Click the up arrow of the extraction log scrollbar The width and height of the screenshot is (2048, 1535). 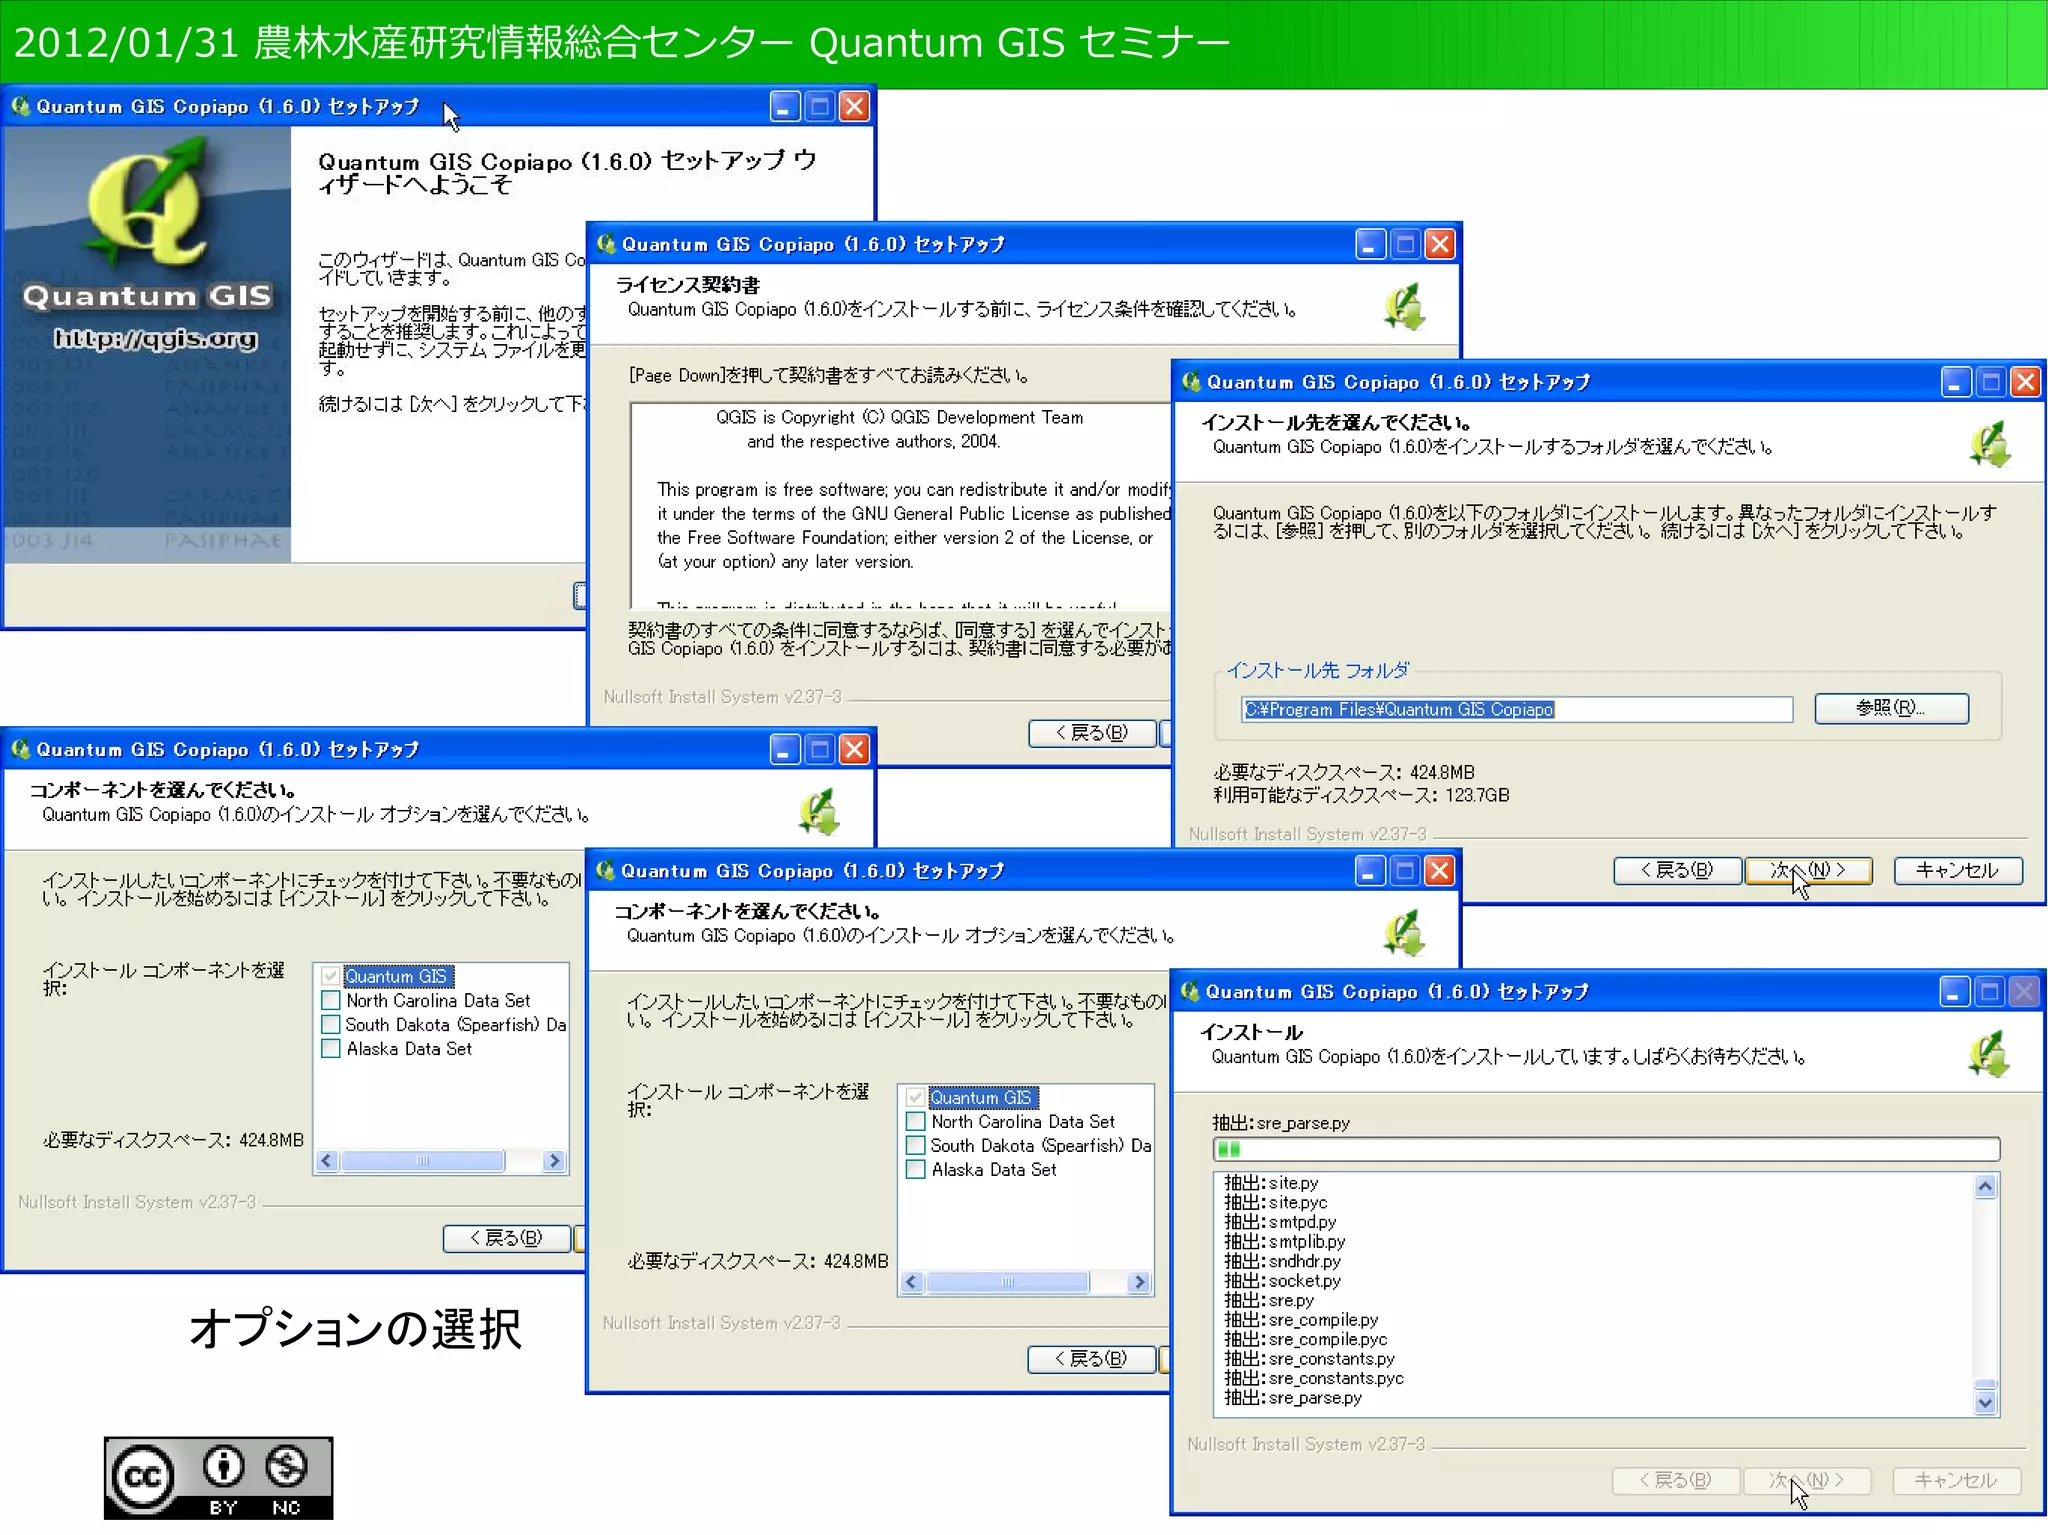(x=1986, y=1186)
